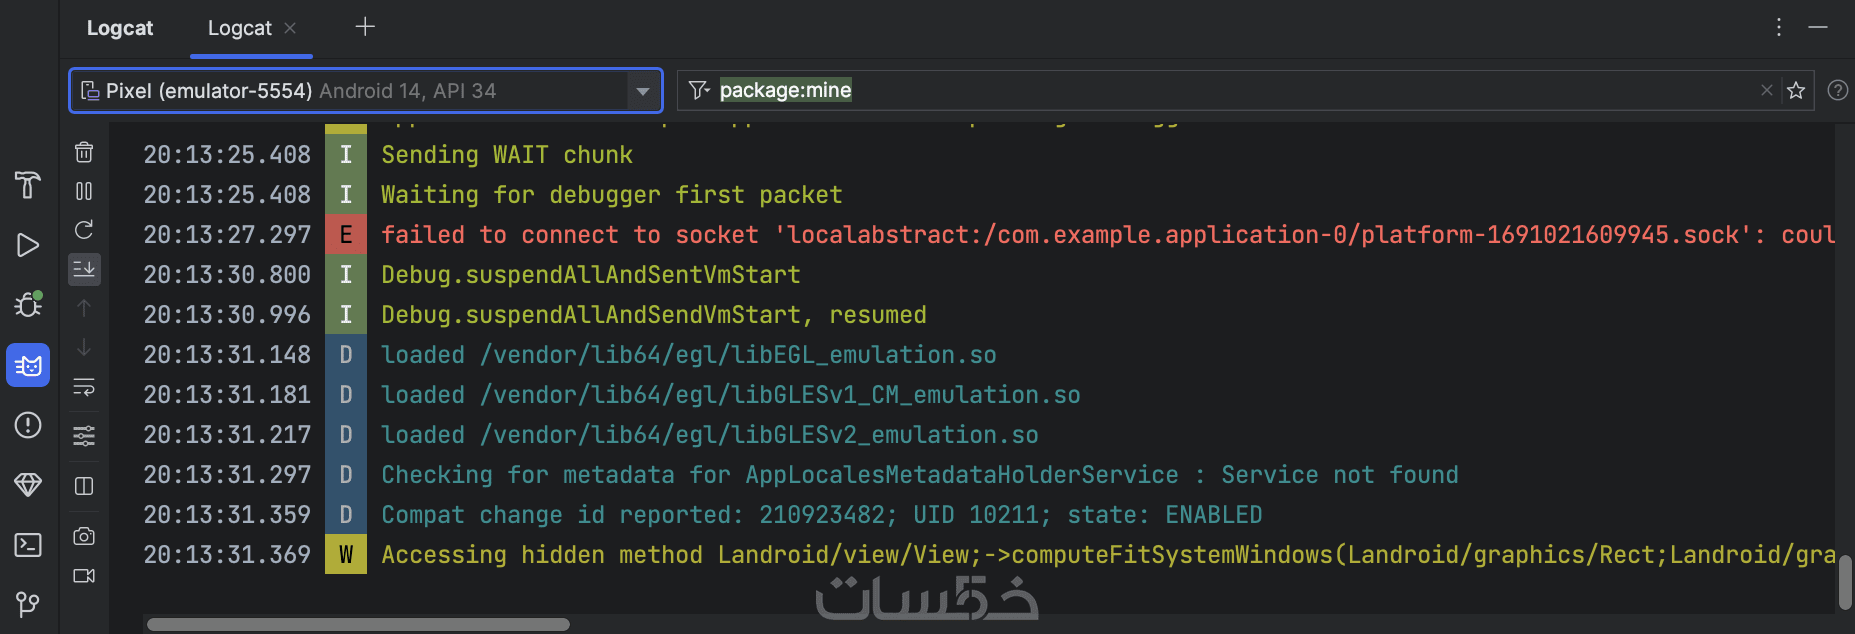This screenshot has height=634, width=1855.
Task: Favorite the filter with the star button
Action: 1796,91
